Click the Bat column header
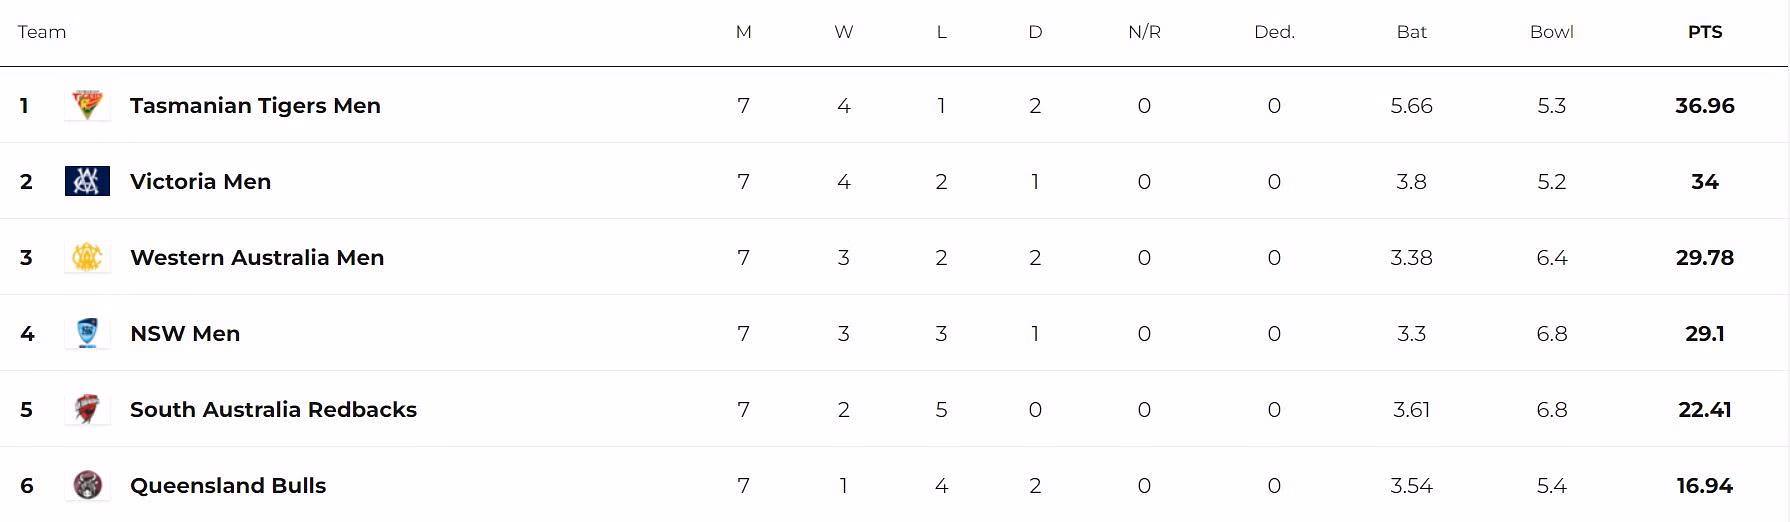1790x522 pixels. point(1411,32)
